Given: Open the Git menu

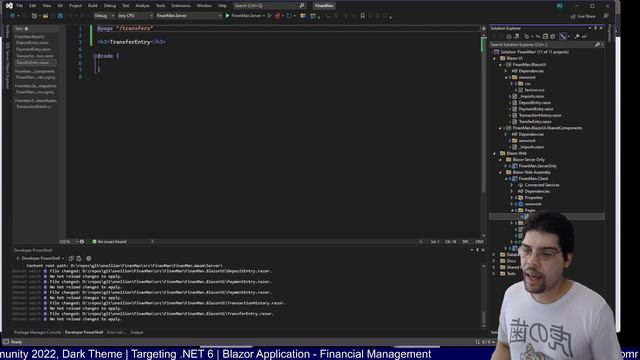Looking at the screenshot, I should point(60,6).
